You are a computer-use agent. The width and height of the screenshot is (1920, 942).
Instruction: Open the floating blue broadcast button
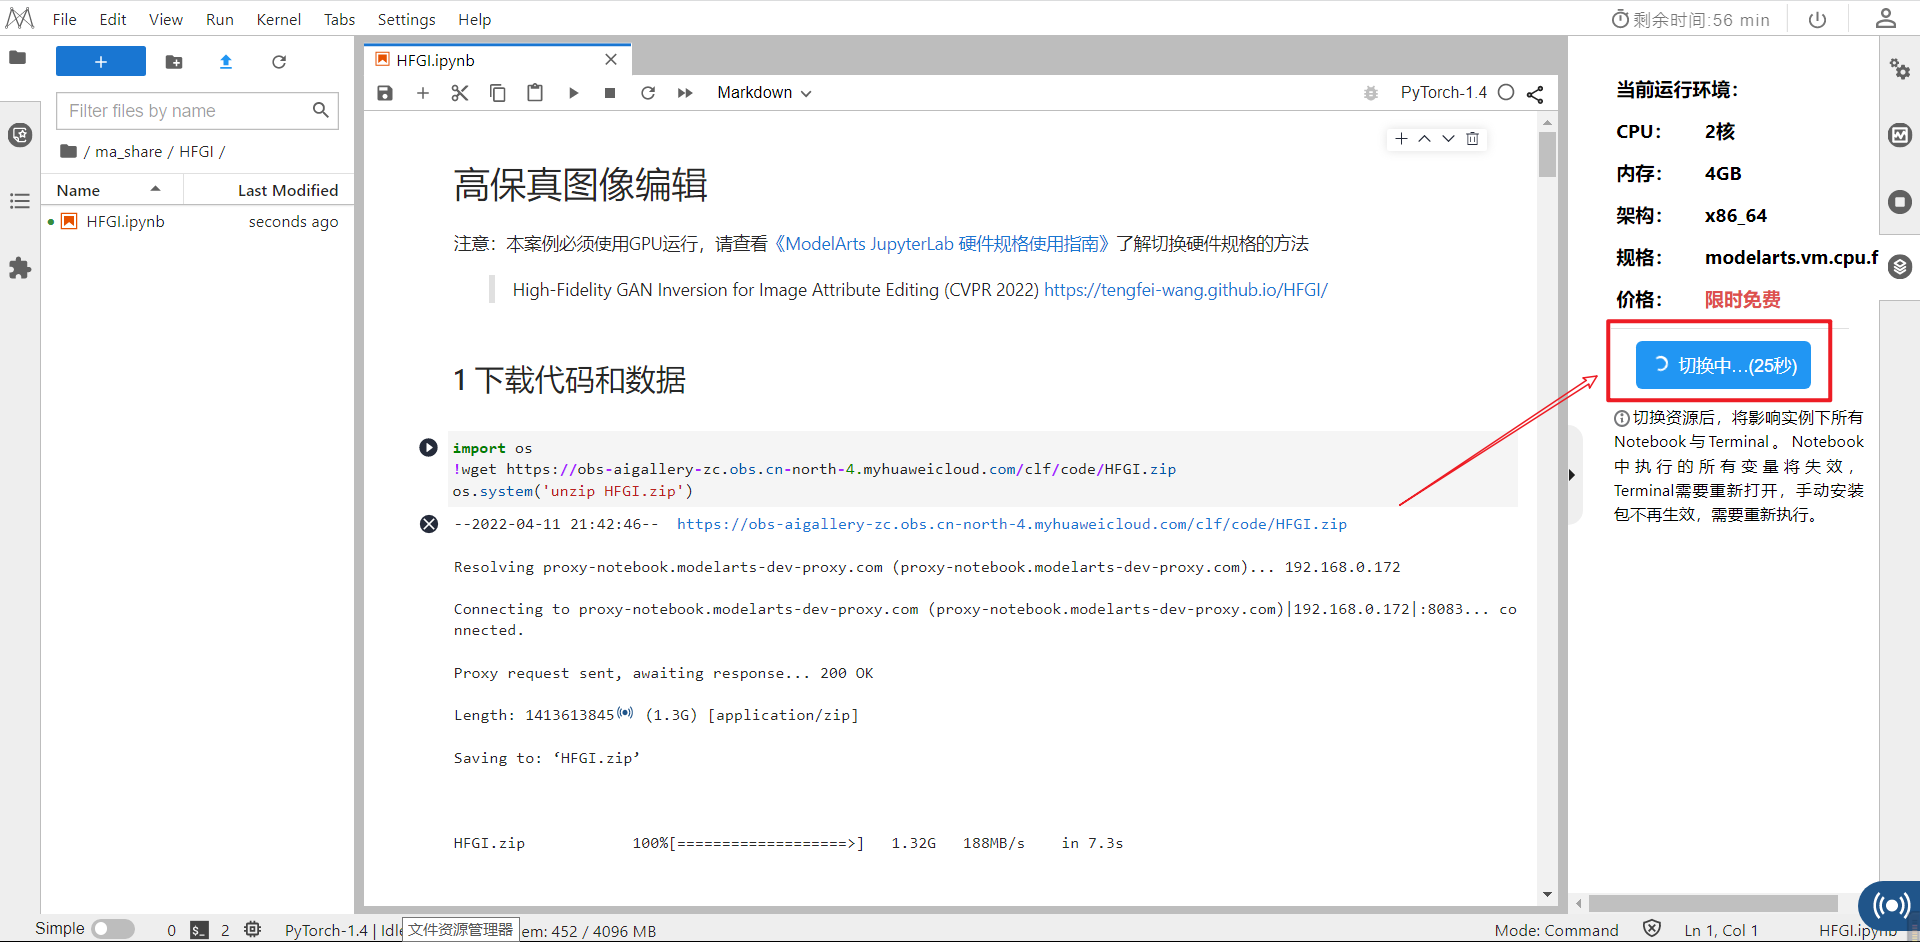[1891, 906]
